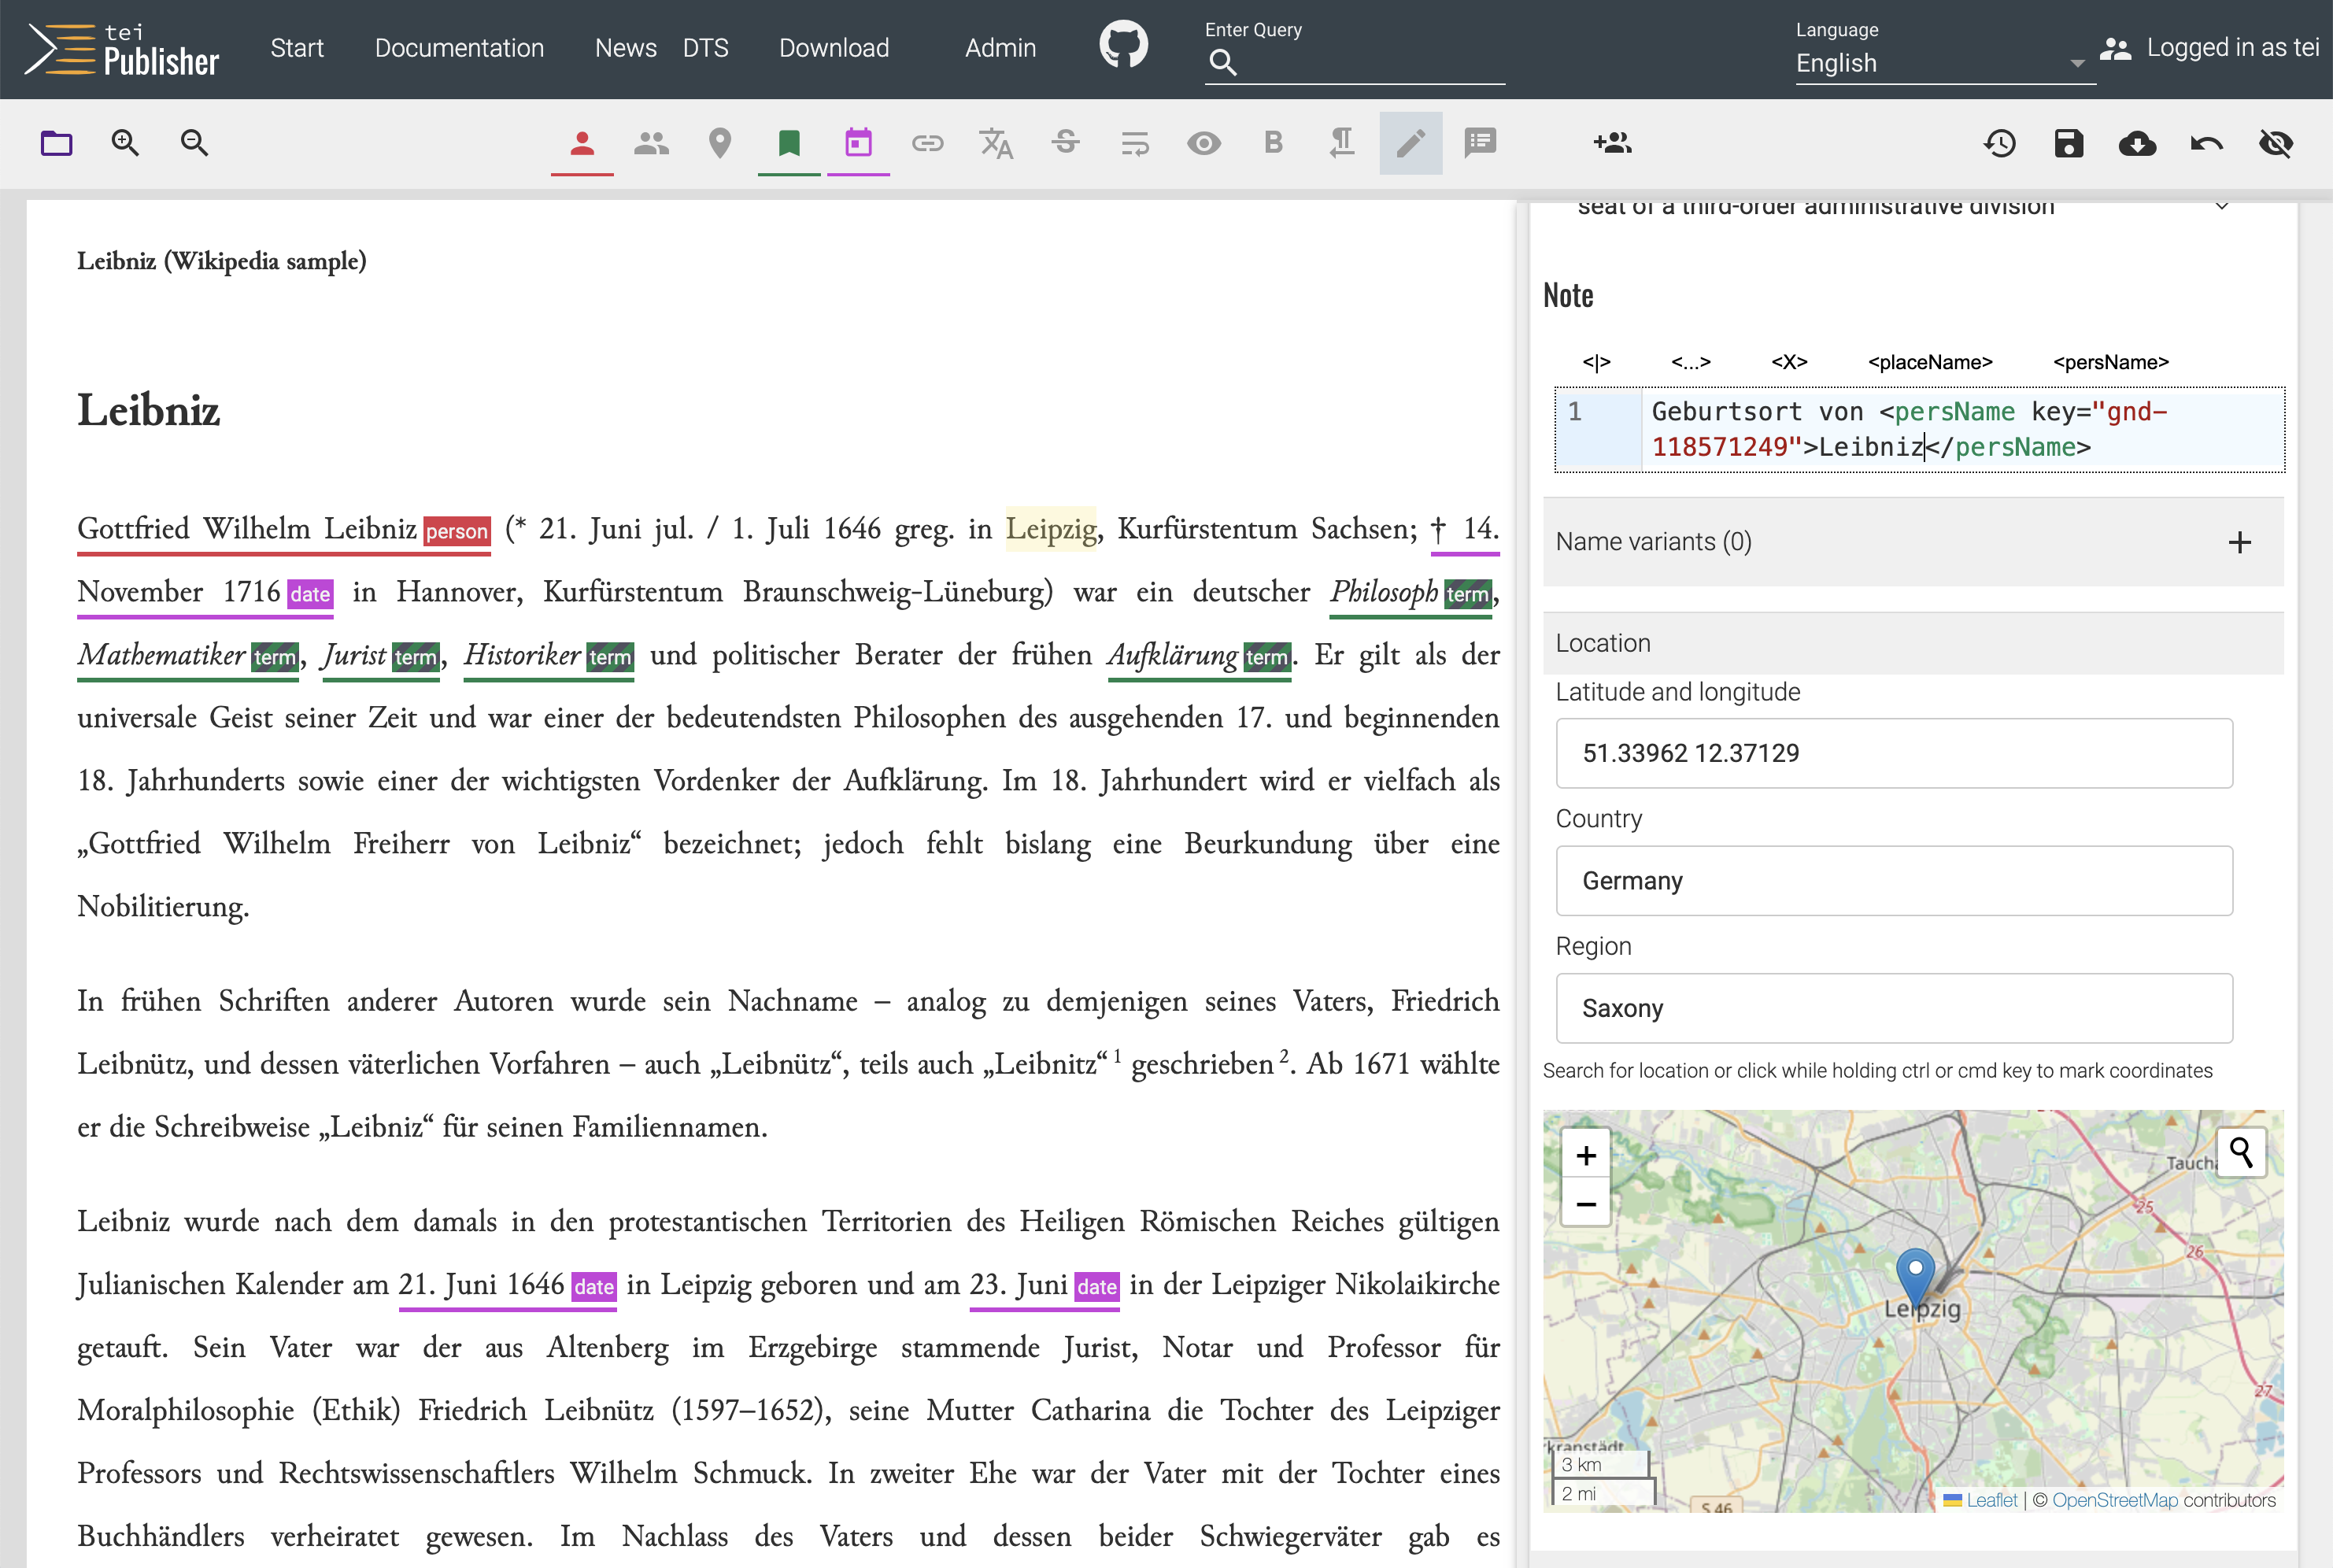Screen dimensions: 2333x1568
Task: Click the strikethrough annotation icon
Action: pyautogui.click(x=1065, y=143)
